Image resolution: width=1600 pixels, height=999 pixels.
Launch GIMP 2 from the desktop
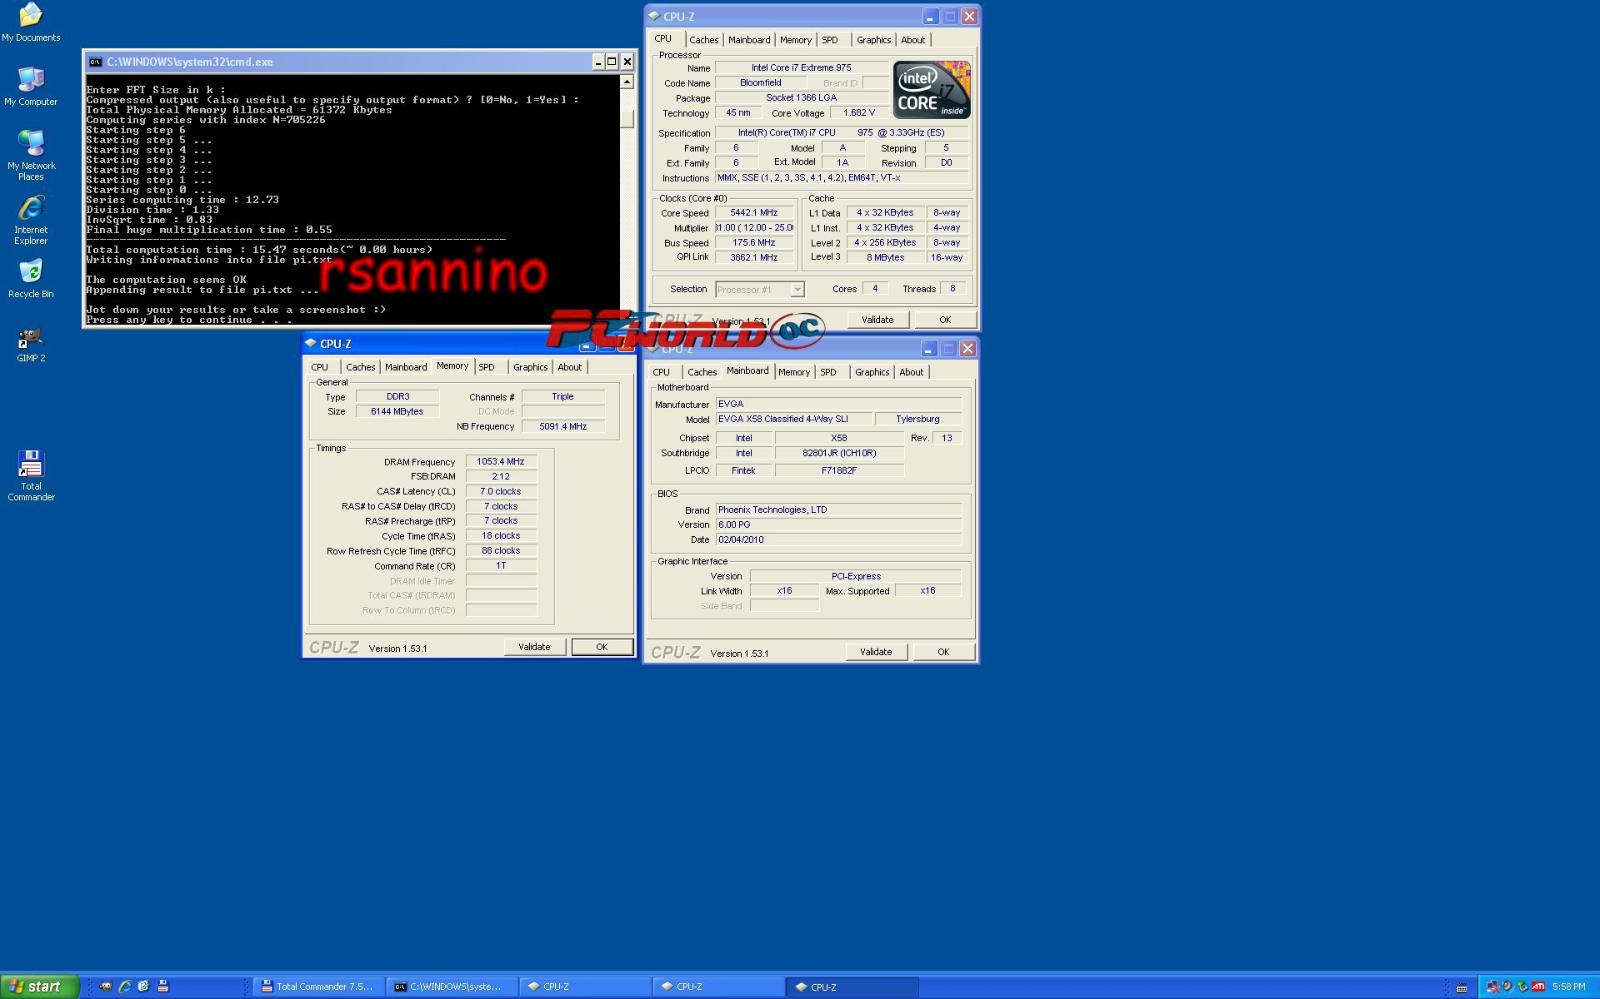(31, 344)
